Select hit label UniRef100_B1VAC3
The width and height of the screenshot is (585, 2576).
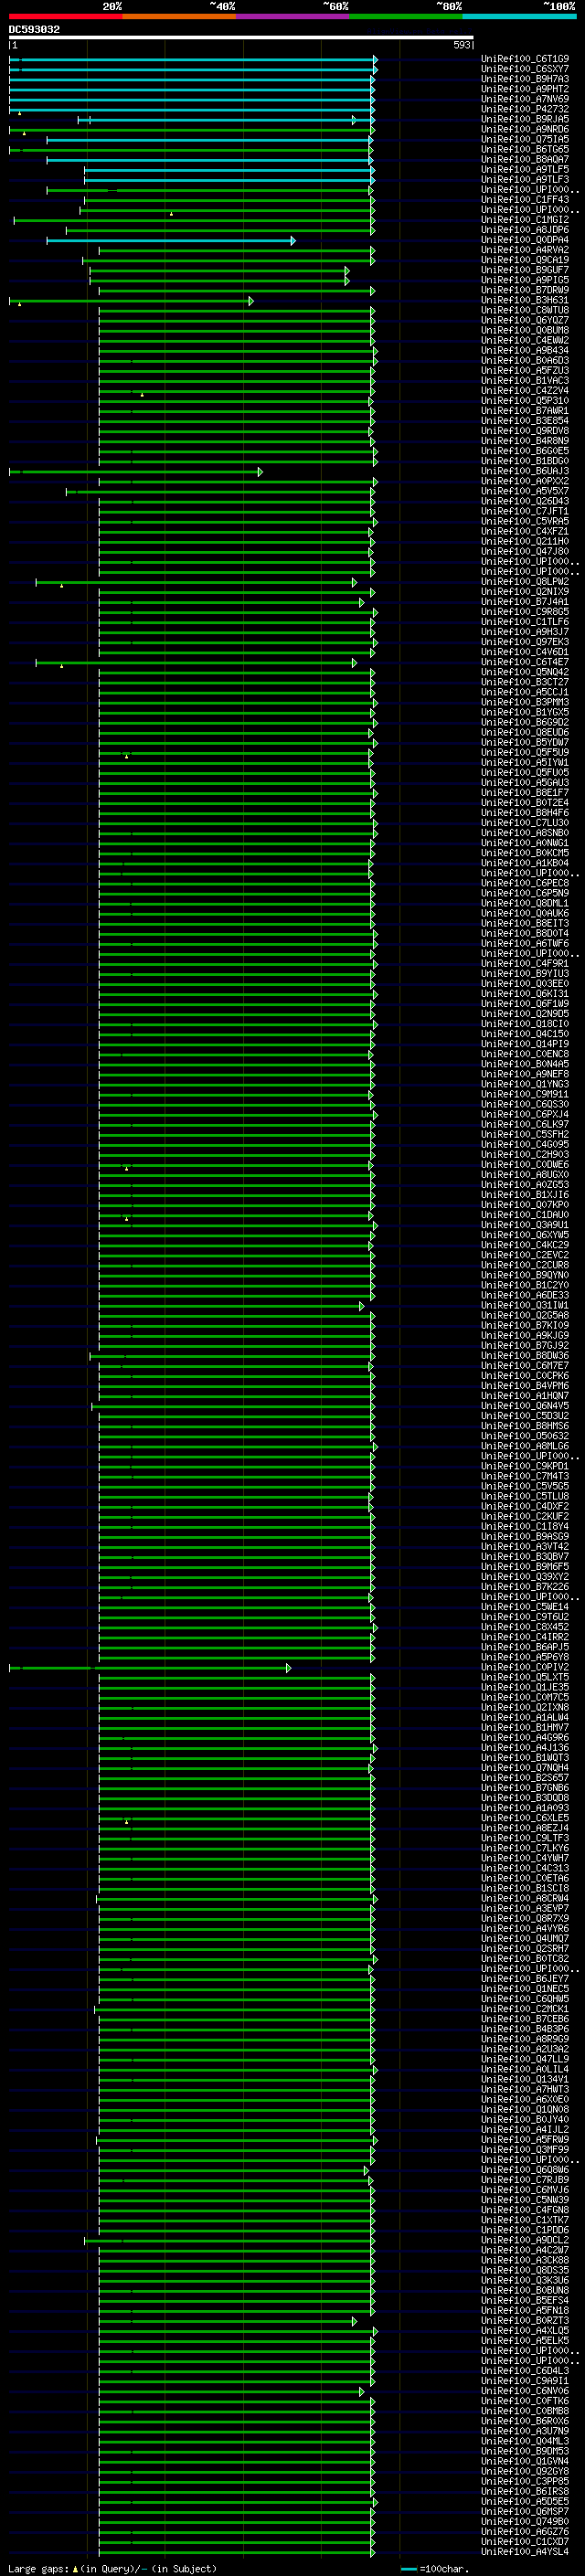[524, 381]
